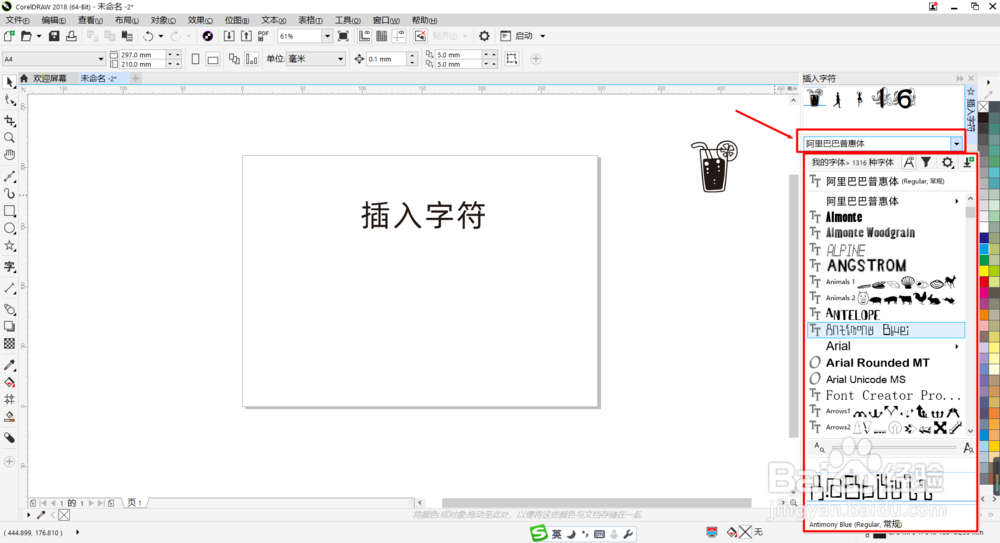Open the 页 1 page tab
The height and width of the screenshot is (543, 1000).
click(135, 503)
